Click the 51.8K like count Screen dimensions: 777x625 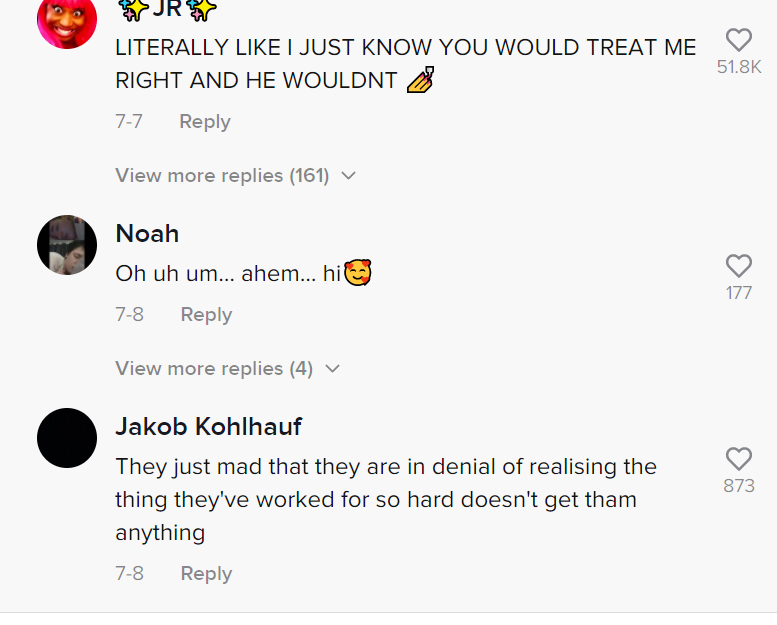(739, 67)
